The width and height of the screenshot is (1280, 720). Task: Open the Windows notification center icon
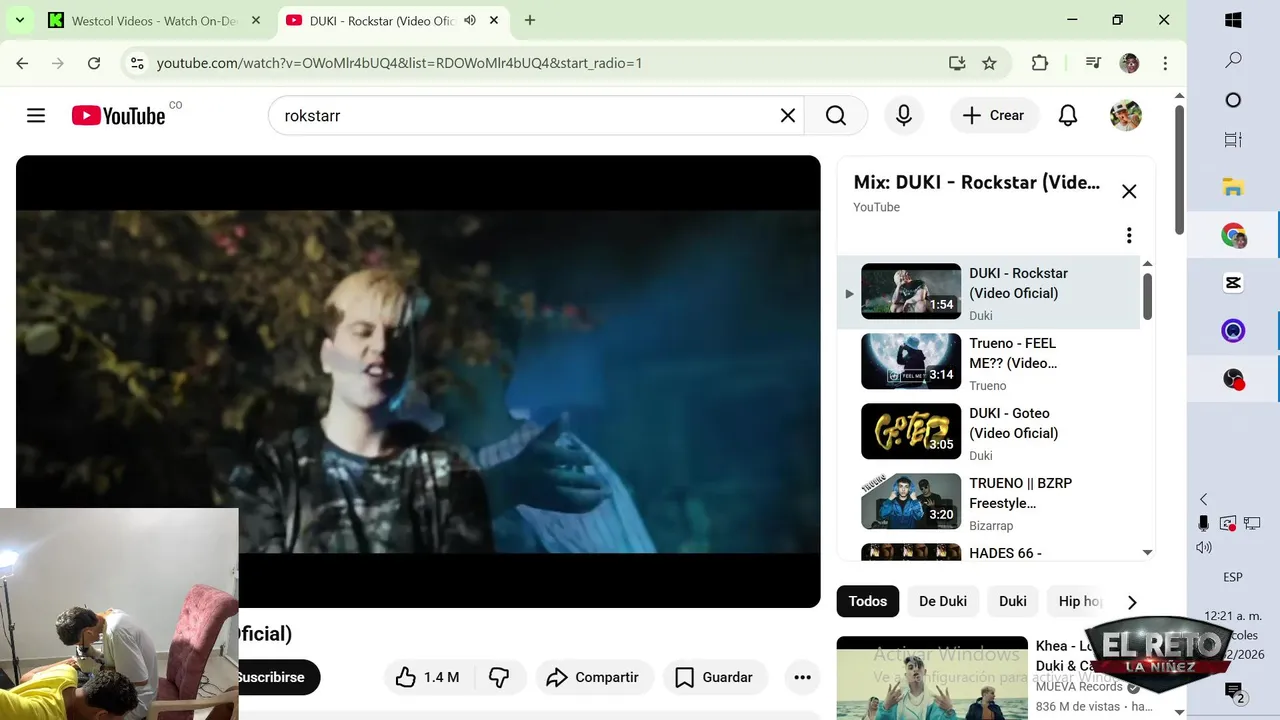pos(1234,692)
